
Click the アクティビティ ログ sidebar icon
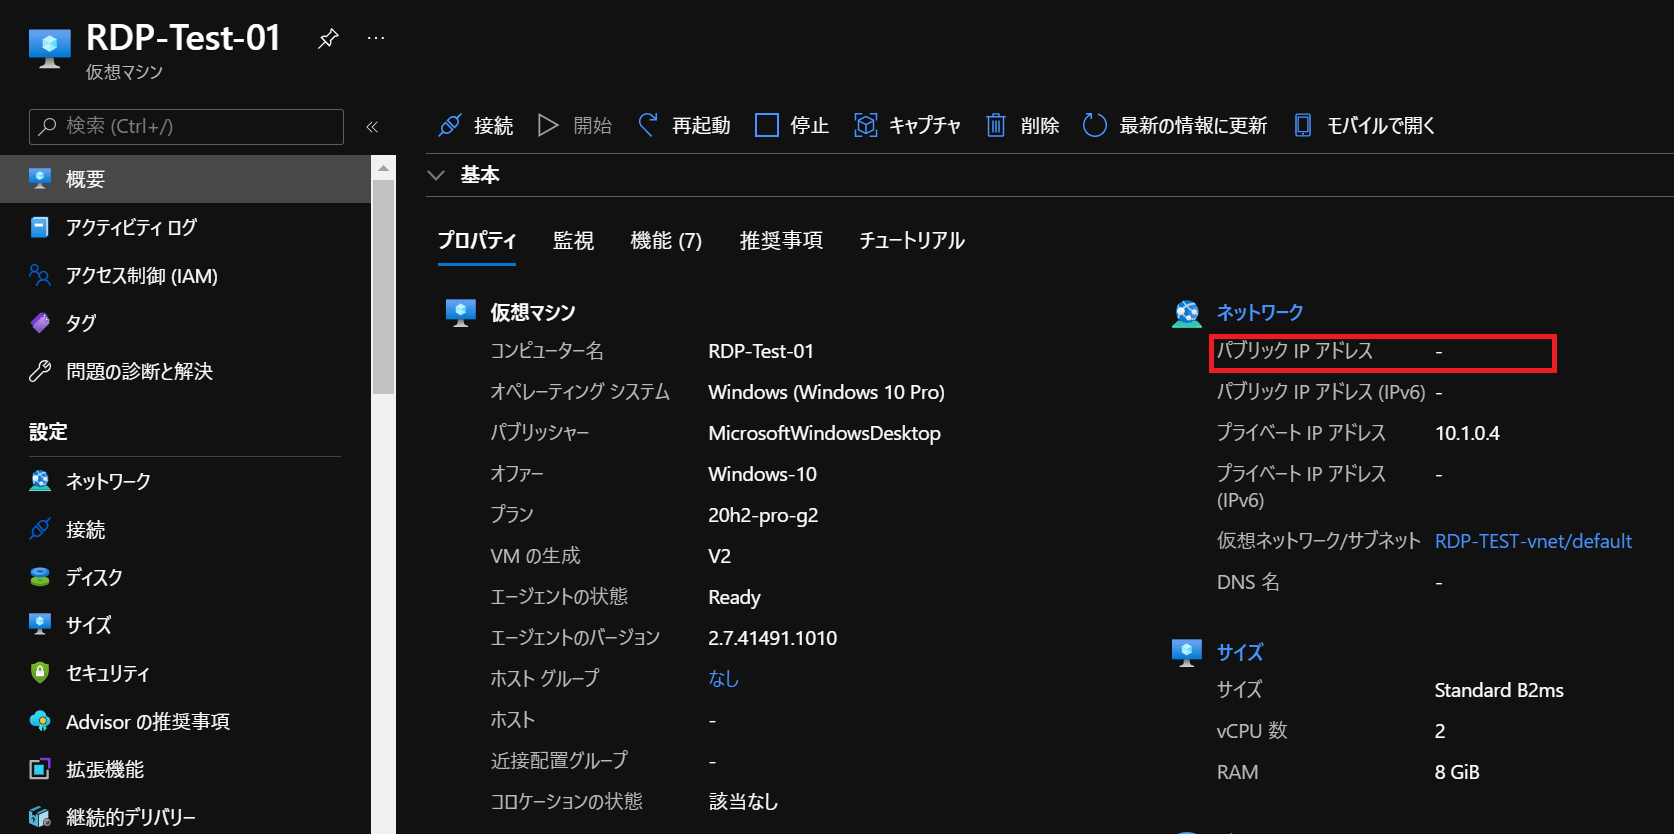[x=40, y=227]
